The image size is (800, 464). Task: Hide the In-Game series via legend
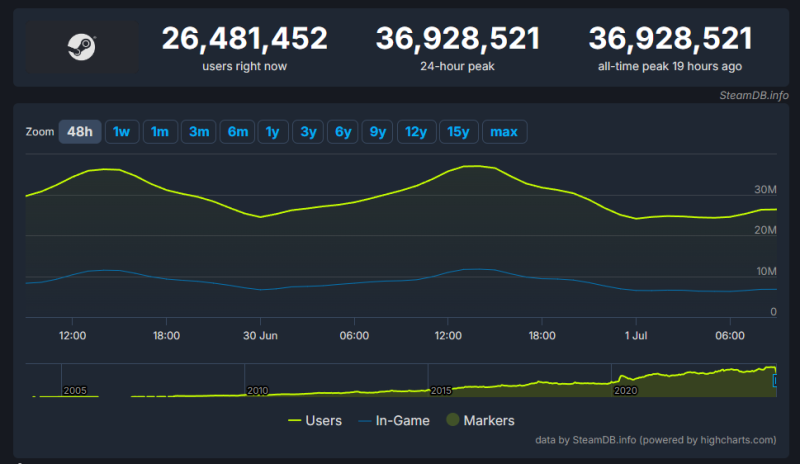tap(393, 421)
